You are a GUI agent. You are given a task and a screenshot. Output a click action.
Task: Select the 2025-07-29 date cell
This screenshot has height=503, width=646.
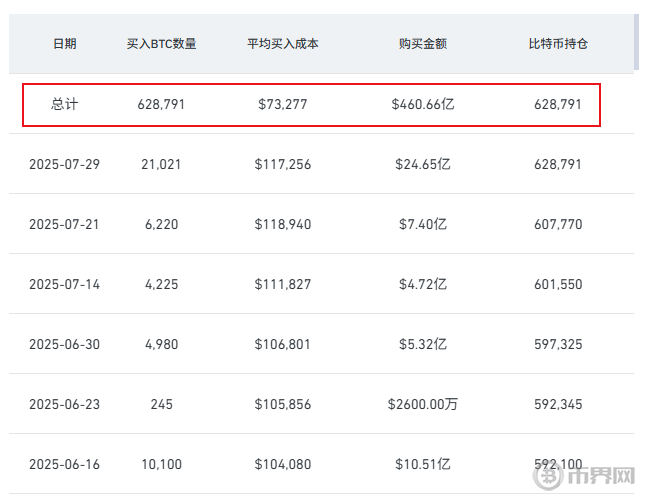coord(64,164)
